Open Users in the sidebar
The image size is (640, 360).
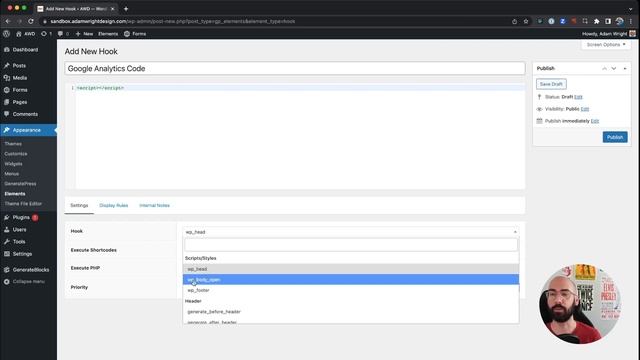(19, 229)
